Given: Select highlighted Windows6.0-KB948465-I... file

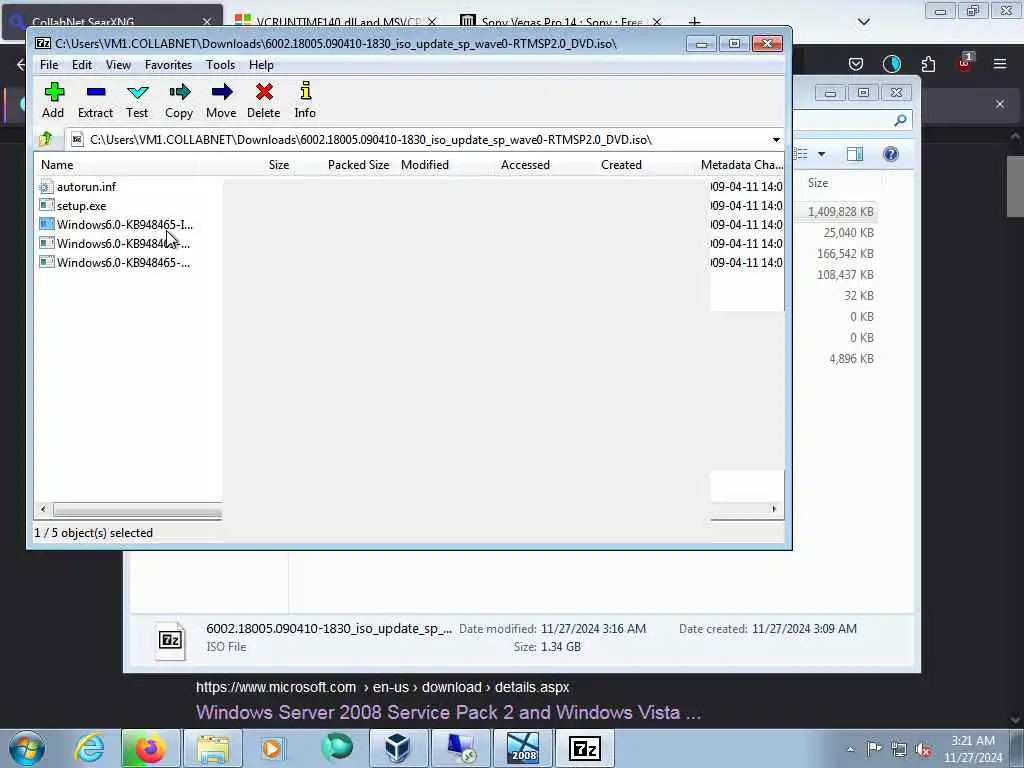Looking at the screenshot, I should coord(125,225).
